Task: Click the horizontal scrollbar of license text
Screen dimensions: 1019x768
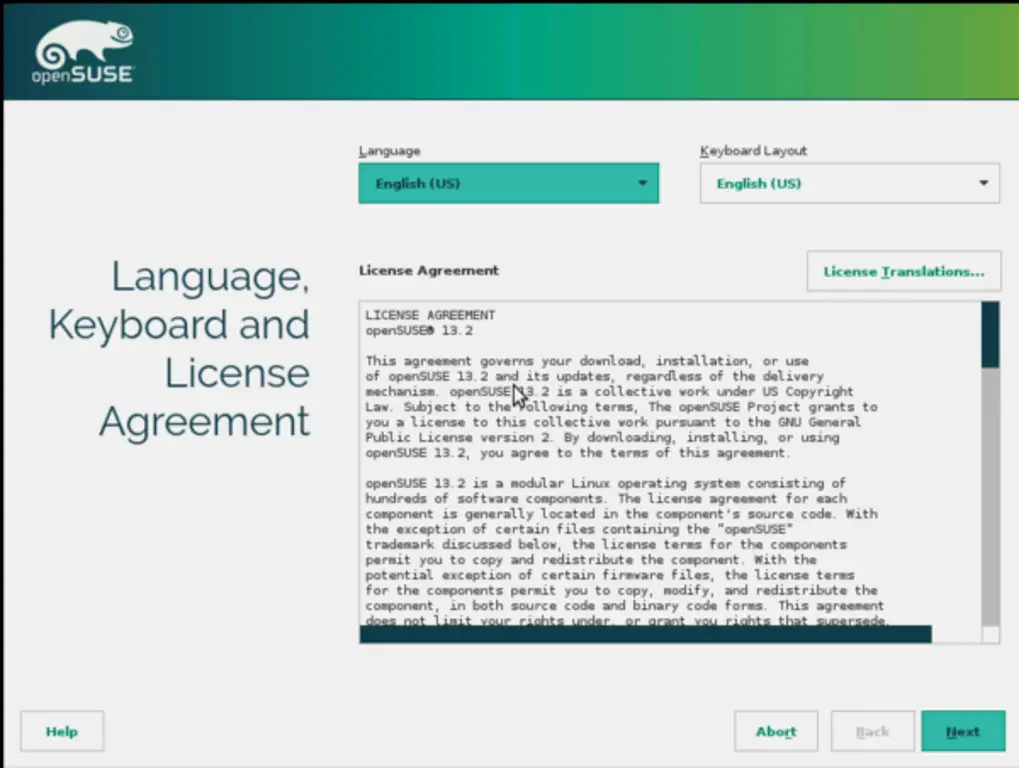Action: point(645,634)
